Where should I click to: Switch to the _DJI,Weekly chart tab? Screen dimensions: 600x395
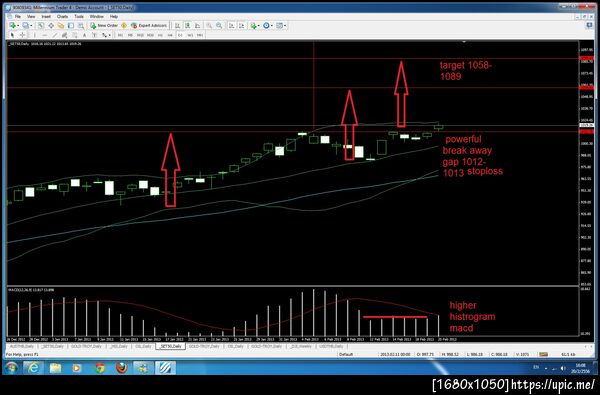click(300, 346)
